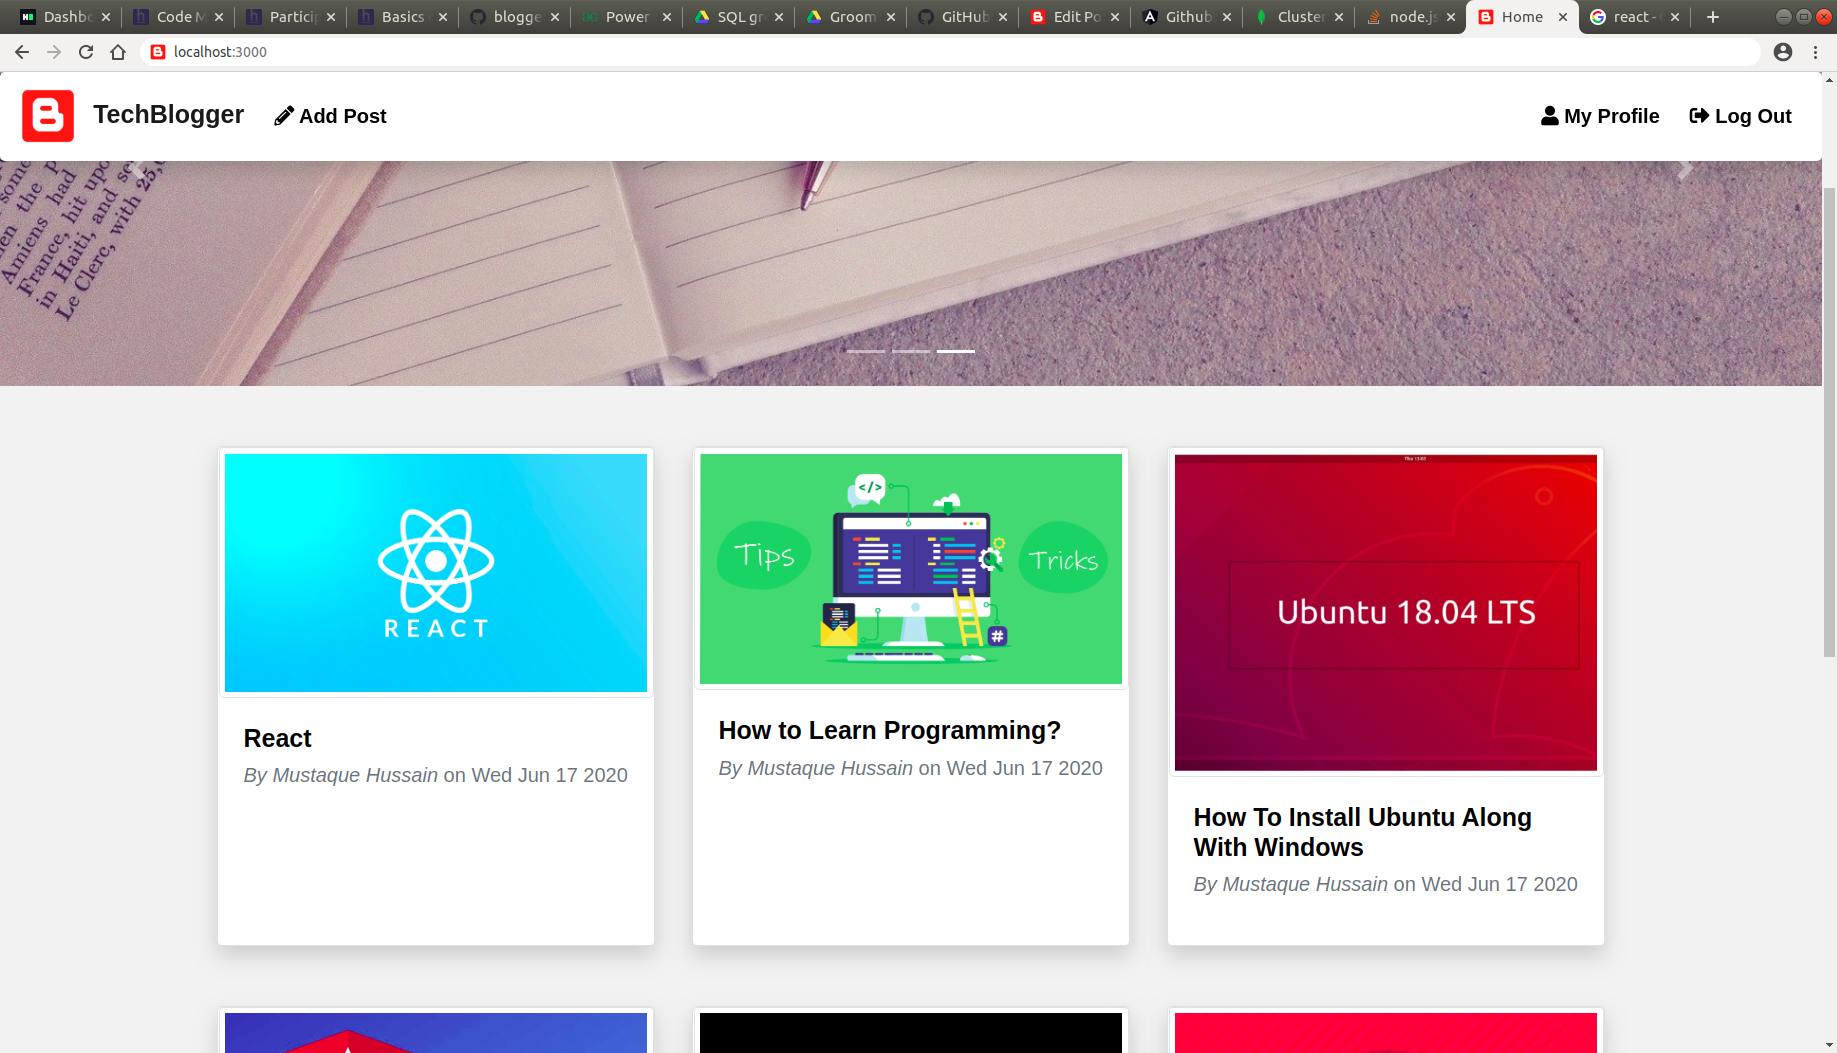The width and height of the screenshot is (1837, 1053).
Task: Maximize the browser window
Action: coord(1804,17)
